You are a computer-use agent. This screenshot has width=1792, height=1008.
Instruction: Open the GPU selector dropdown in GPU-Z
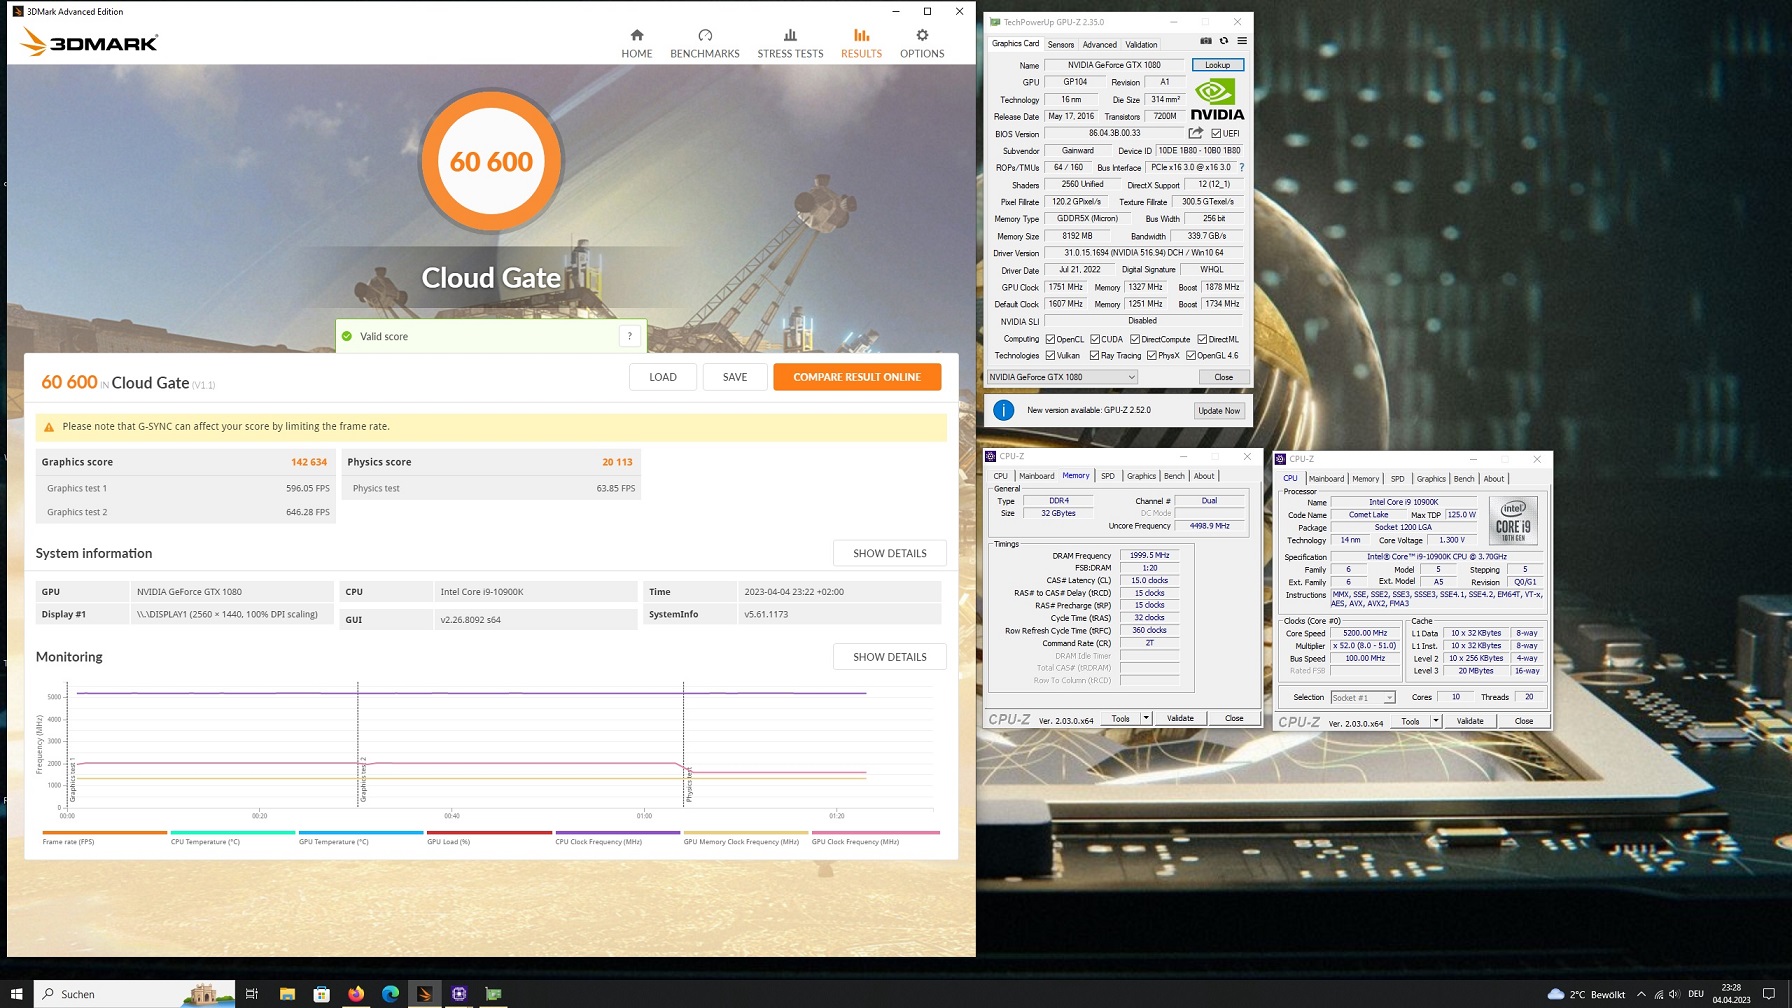click(x=1062, y=377)
